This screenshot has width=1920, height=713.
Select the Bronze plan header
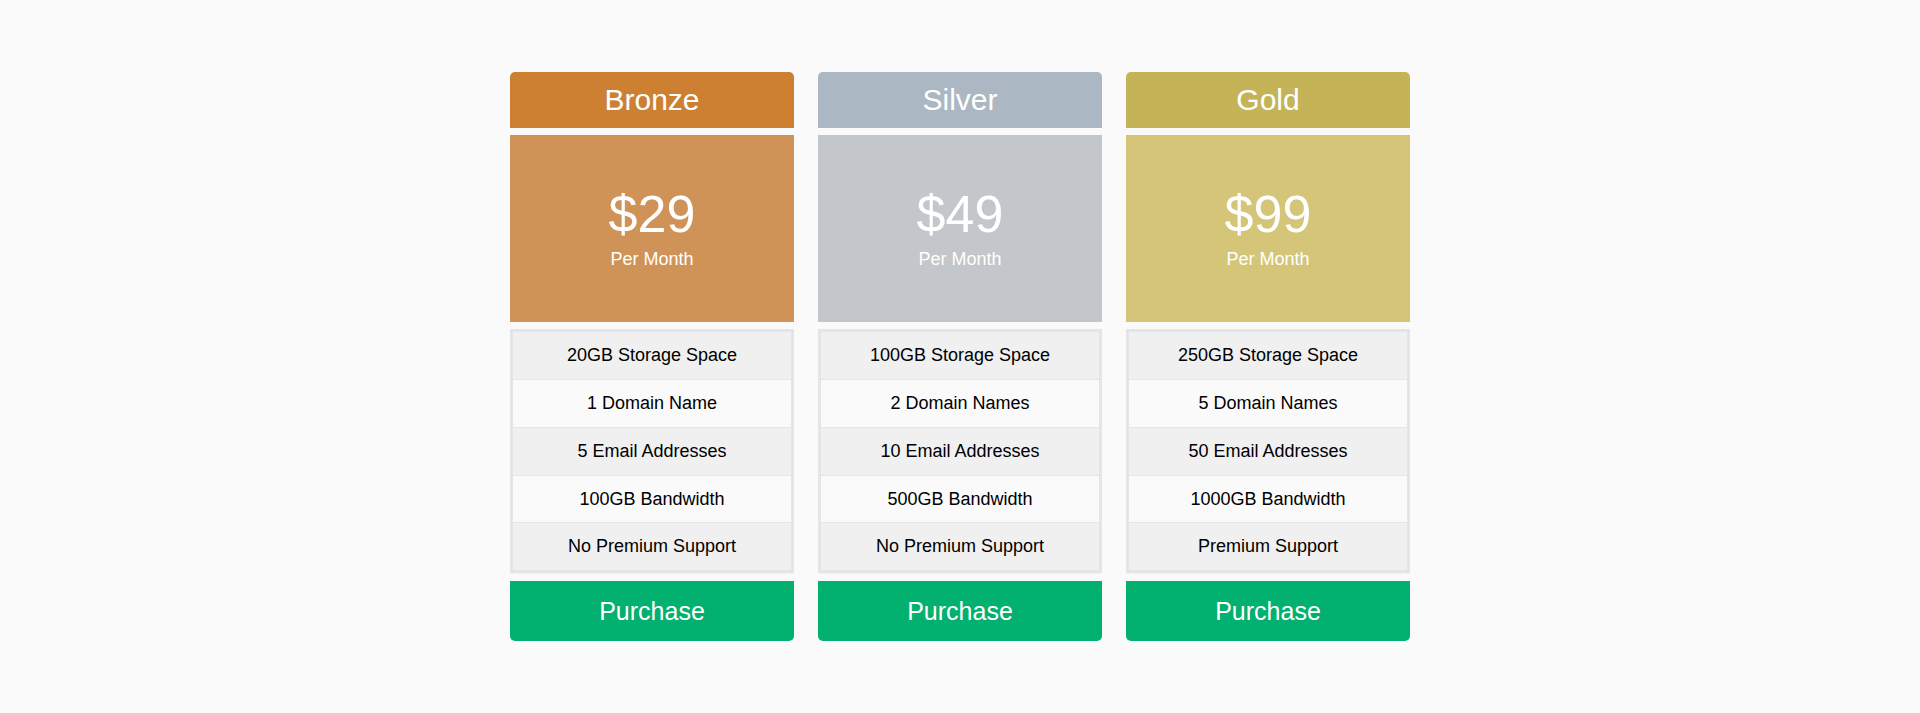[651, 100]
